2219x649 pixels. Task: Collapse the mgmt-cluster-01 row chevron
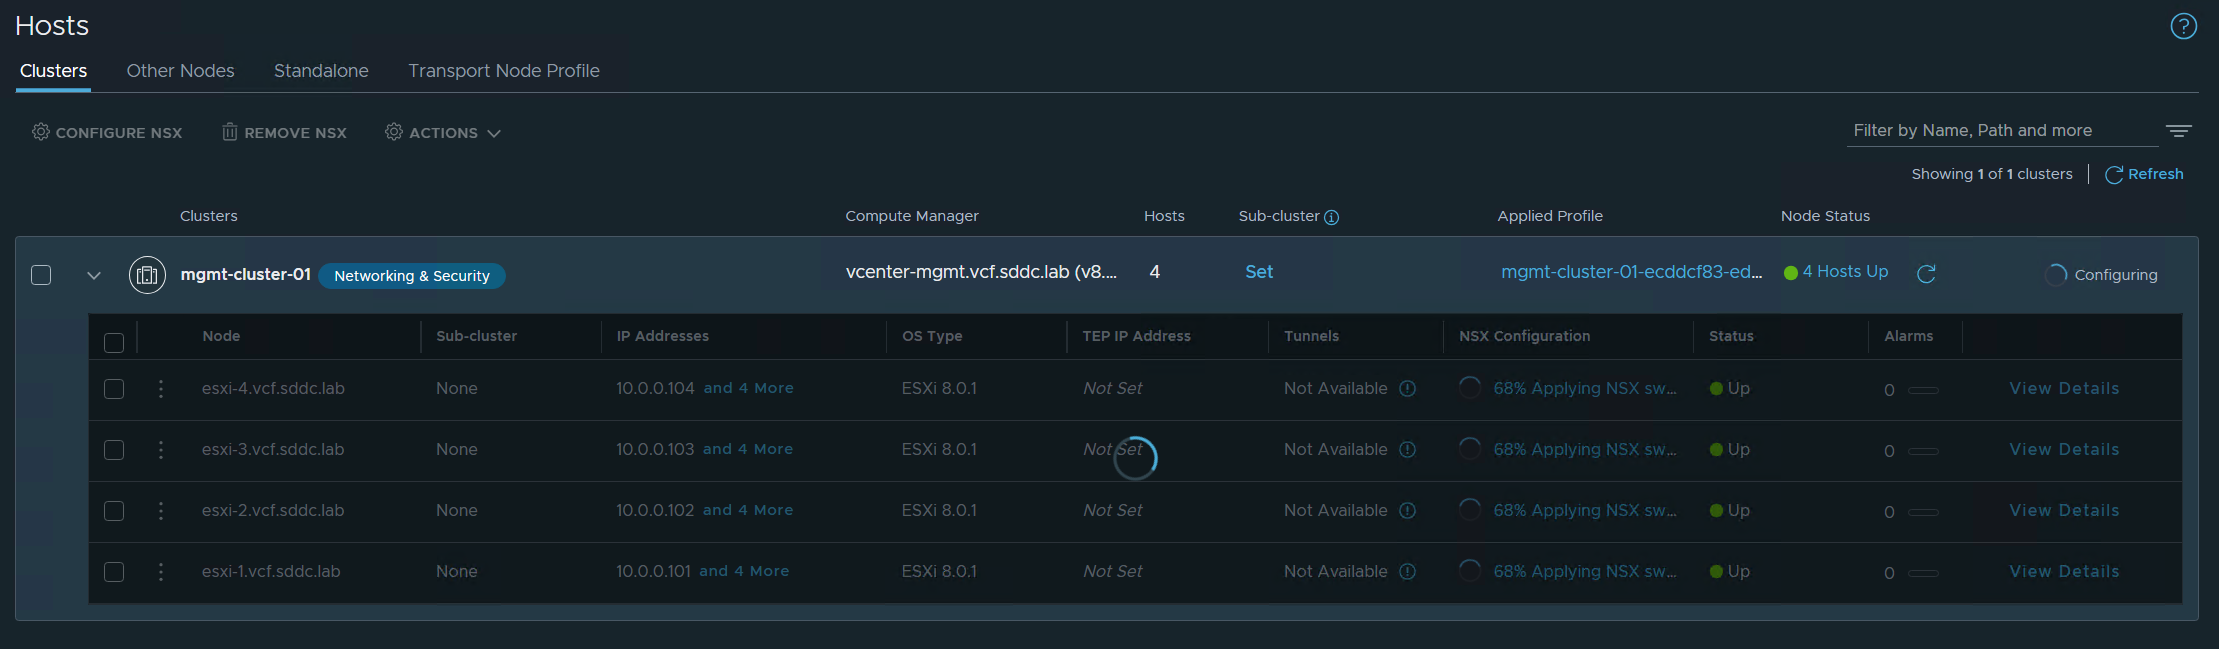pos(94,275)
